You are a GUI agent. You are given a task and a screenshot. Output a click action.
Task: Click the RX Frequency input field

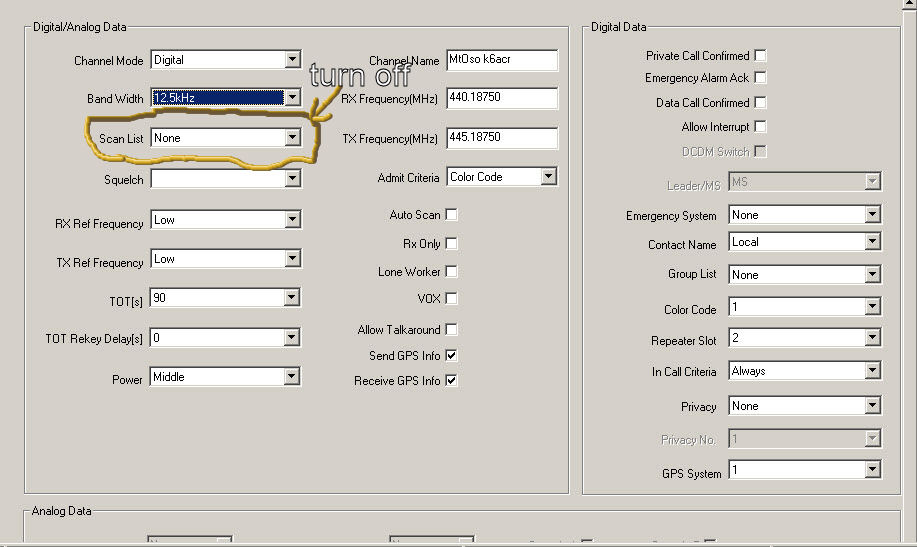pos(502,98)
